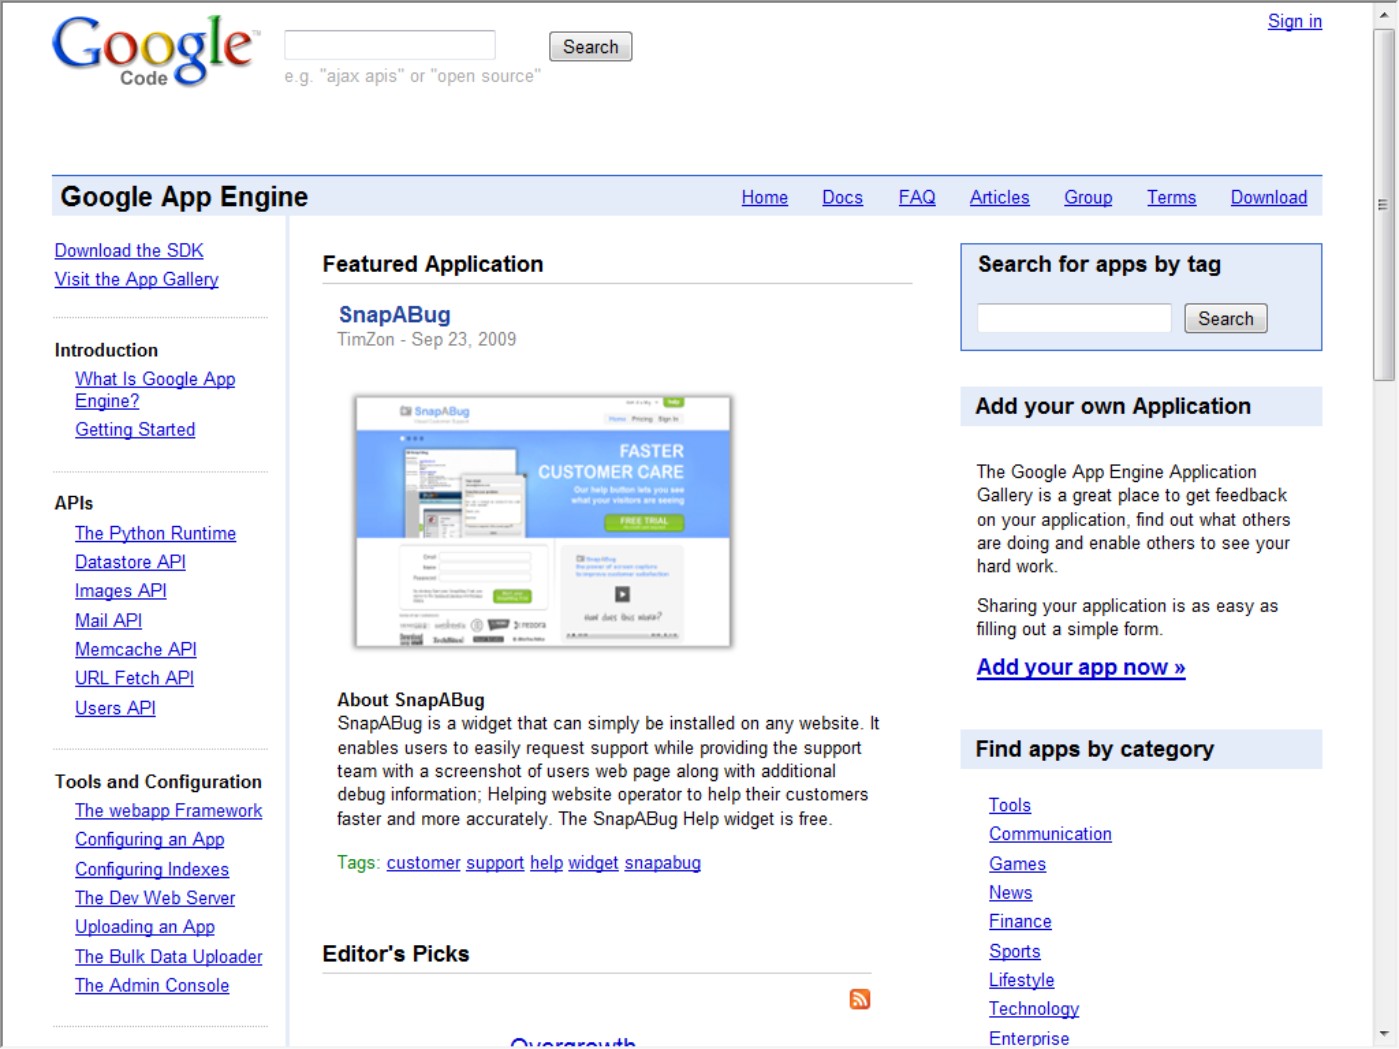
Task: Select the help tag link
Action: coord(547,863)
